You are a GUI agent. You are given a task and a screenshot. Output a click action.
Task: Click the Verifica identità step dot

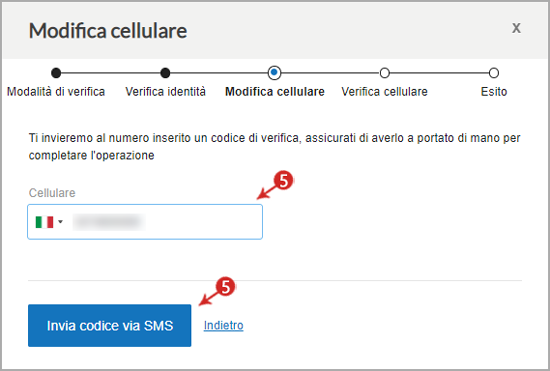[165, 73]
